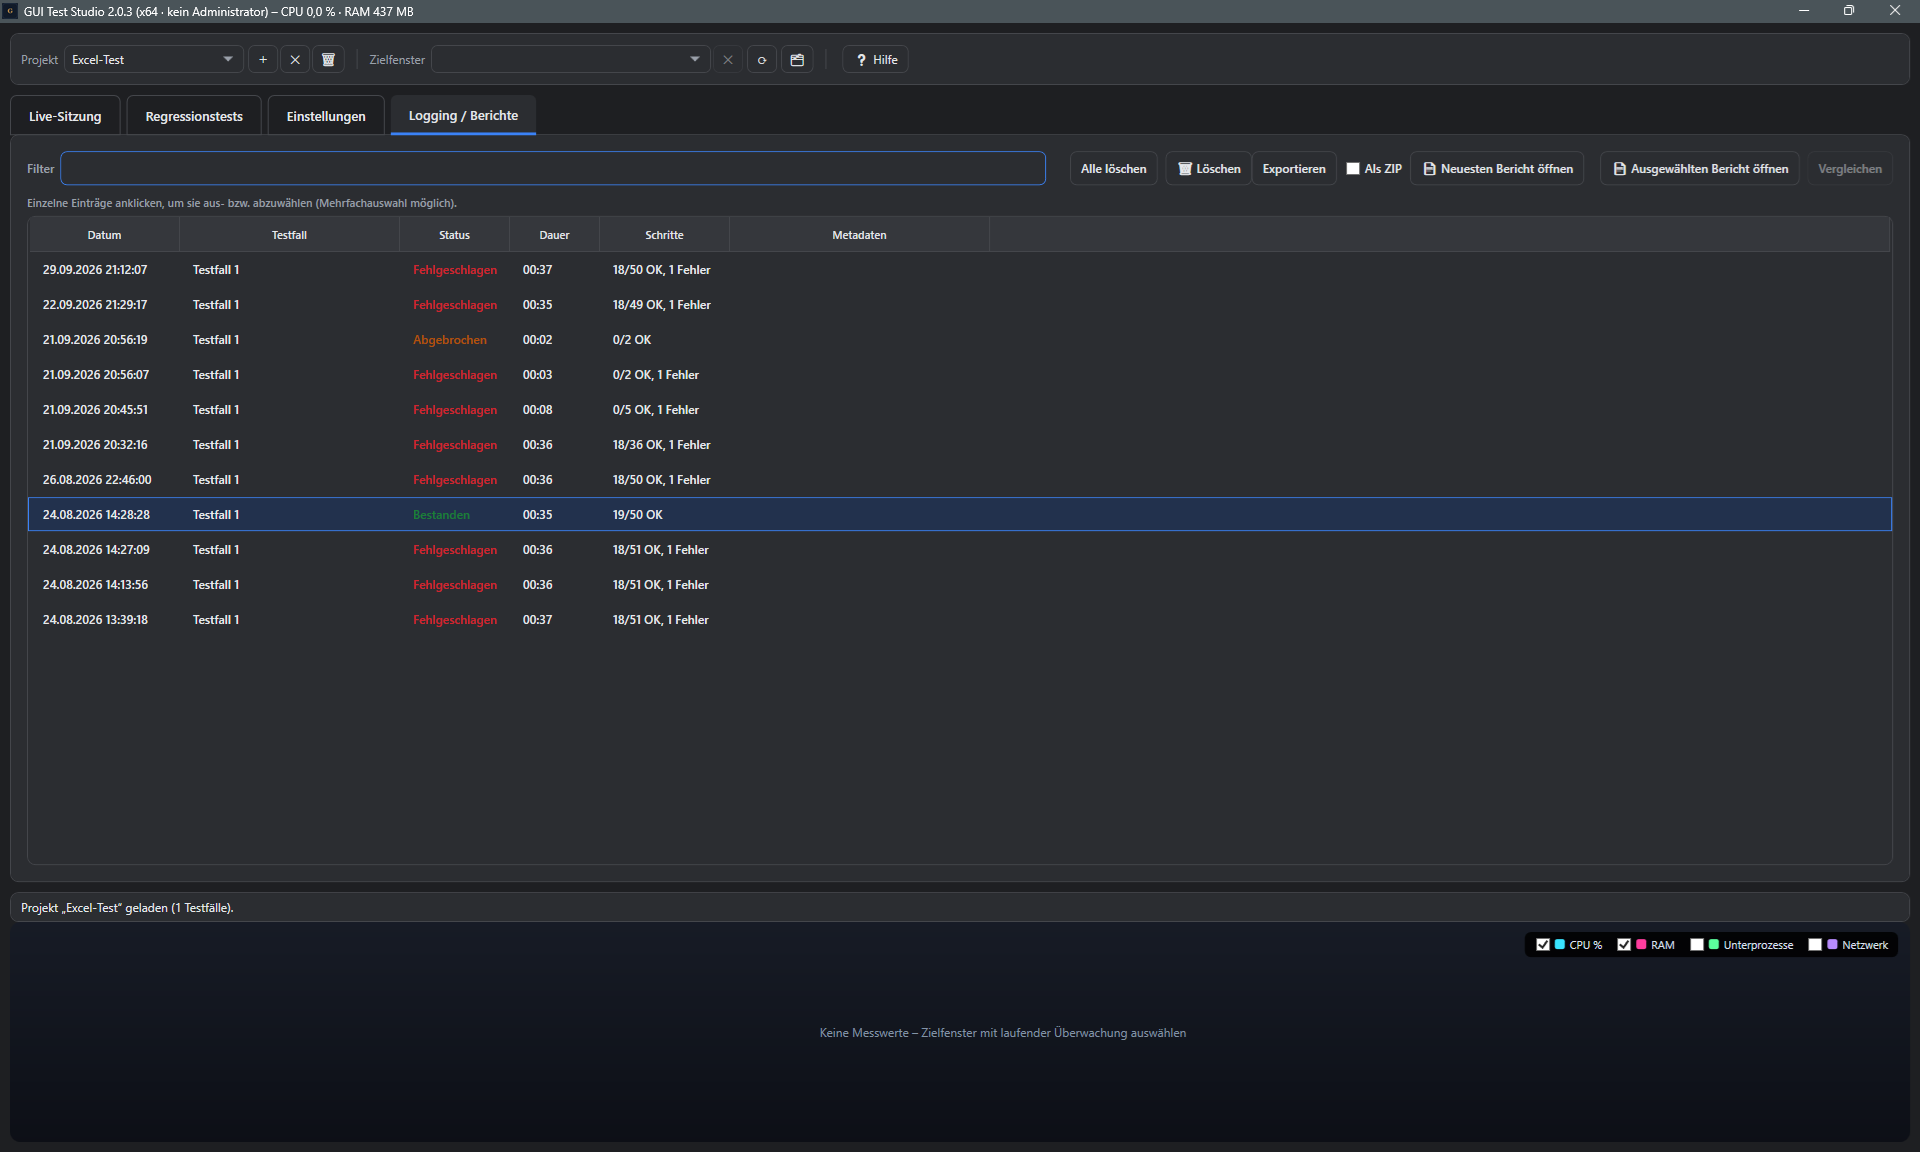Click the Alle löschen button

point(1114,169)
